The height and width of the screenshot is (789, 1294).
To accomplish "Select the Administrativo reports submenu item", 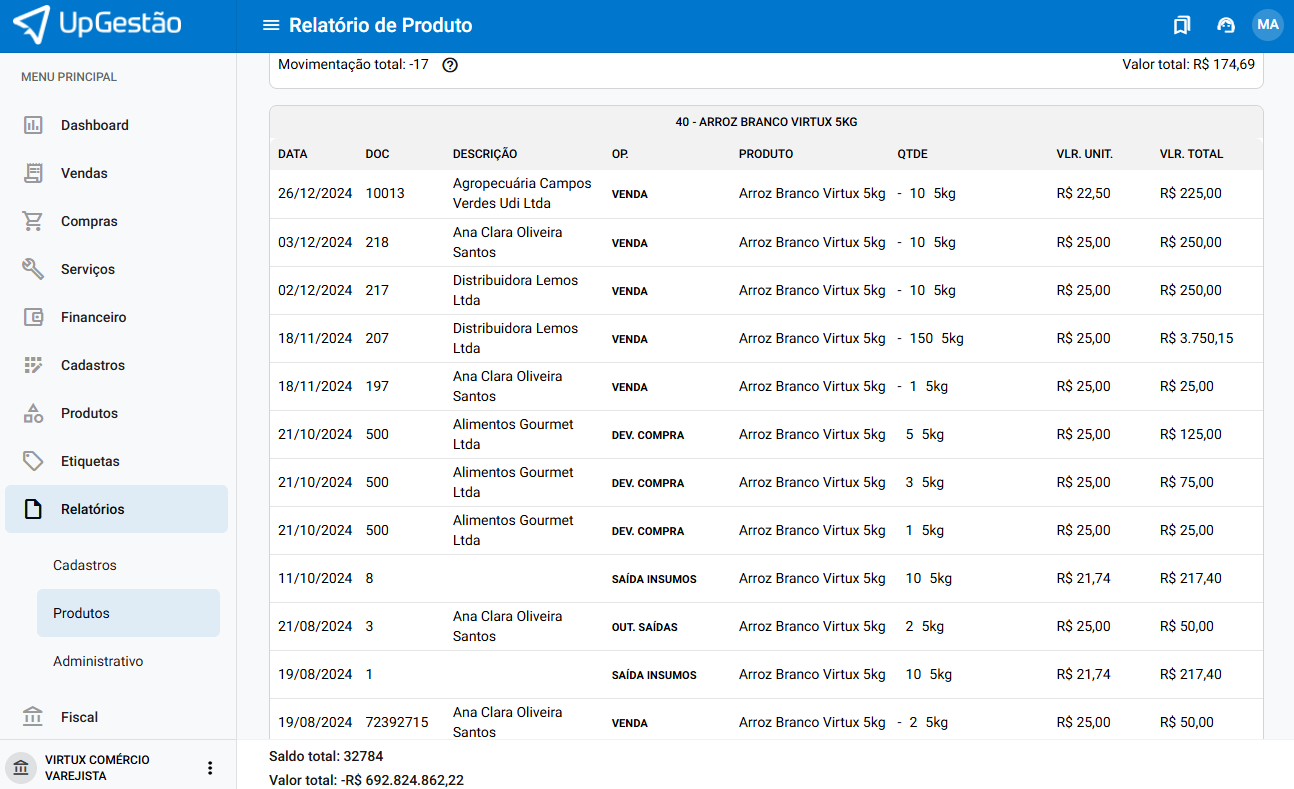I will tap(98, 661).
